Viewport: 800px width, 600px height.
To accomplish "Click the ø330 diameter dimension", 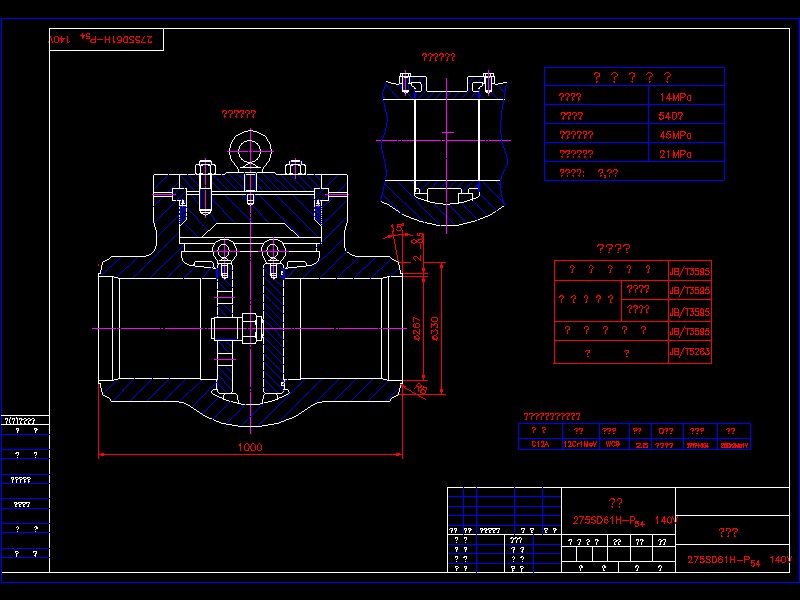I will coord(435,327).
